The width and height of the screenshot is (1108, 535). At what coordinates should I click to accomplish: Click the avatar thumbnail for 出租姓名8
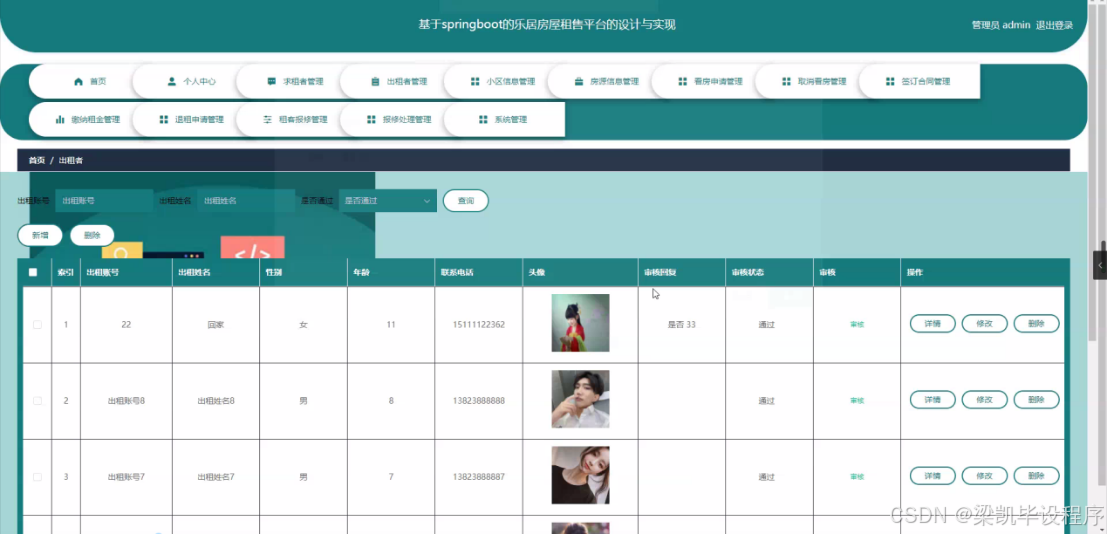(x=580, y=399)
